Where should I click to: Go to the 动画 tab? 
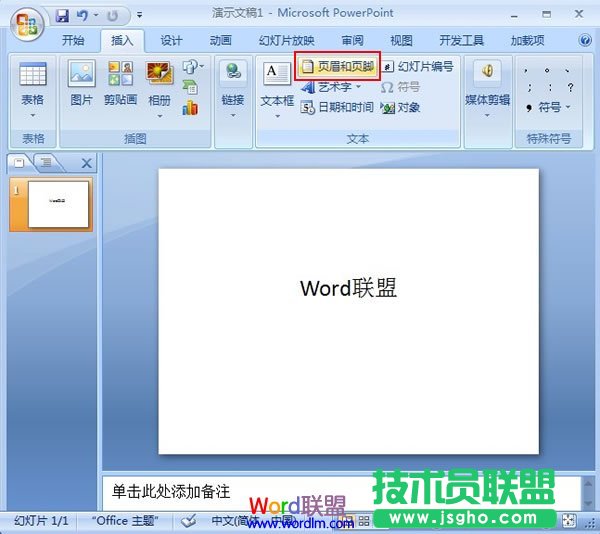tap(220, 41)
